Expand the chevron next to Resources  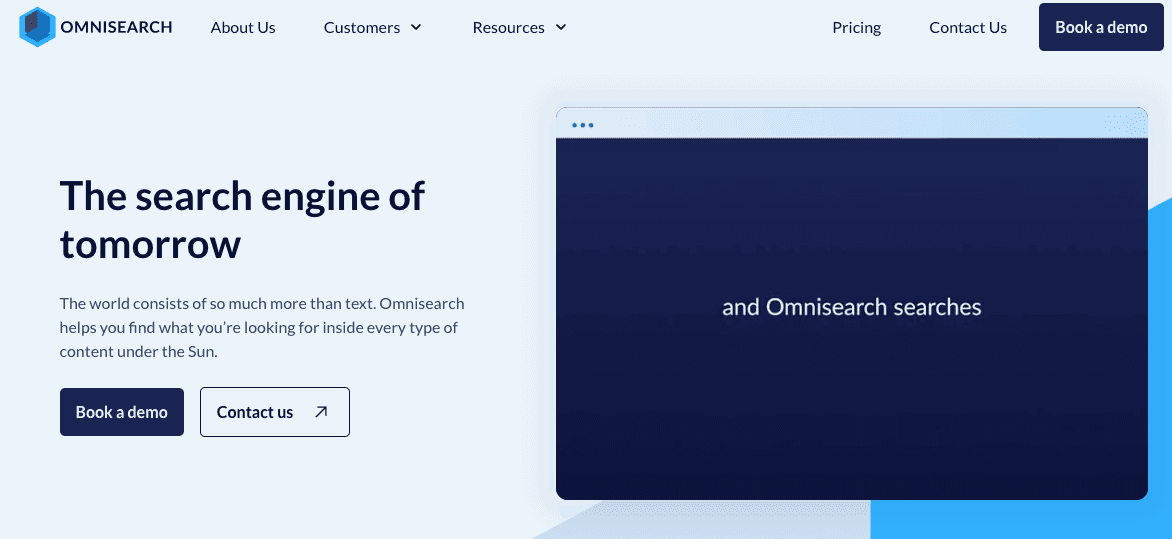[x=561, y=28]
